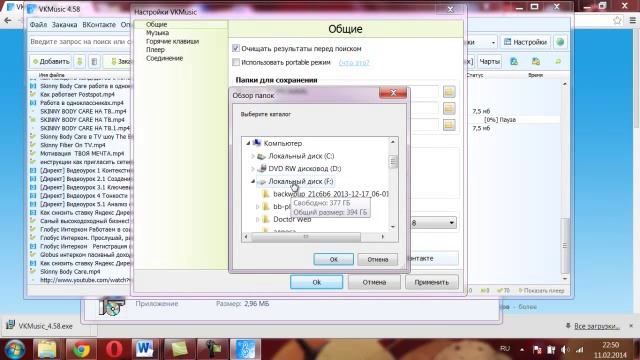Click the Computer icon in folder tree

click(x=257, y=143)
